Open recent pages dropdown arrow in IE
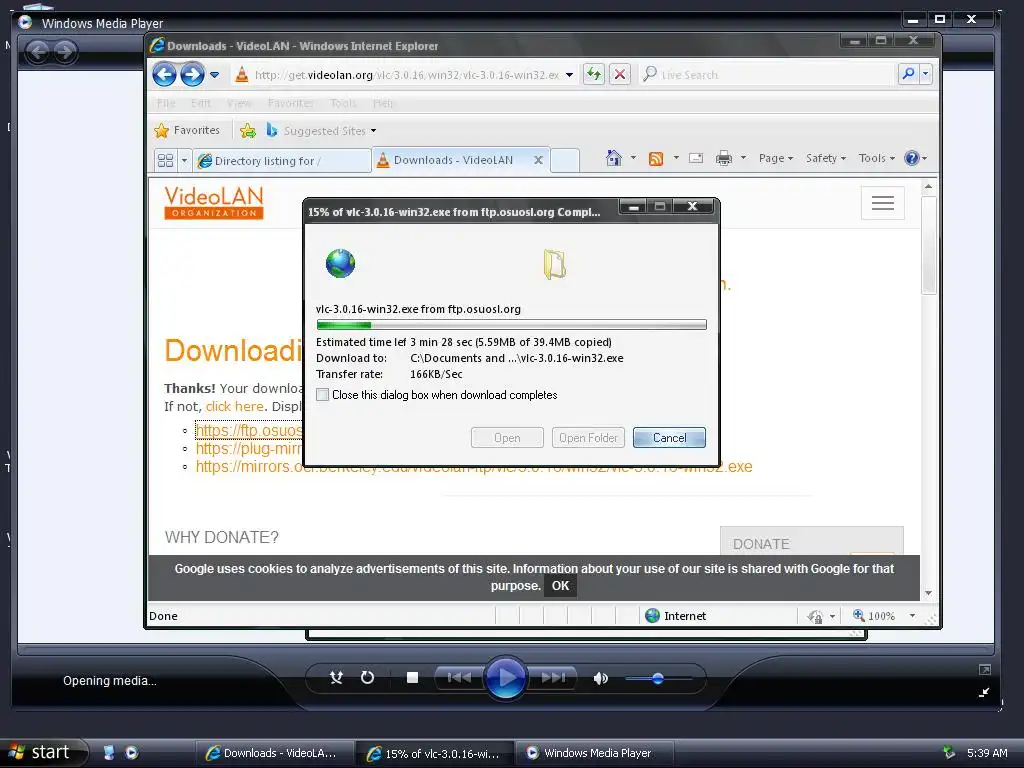This screenshot has height=768, width=1024. [x=214, y=75]
